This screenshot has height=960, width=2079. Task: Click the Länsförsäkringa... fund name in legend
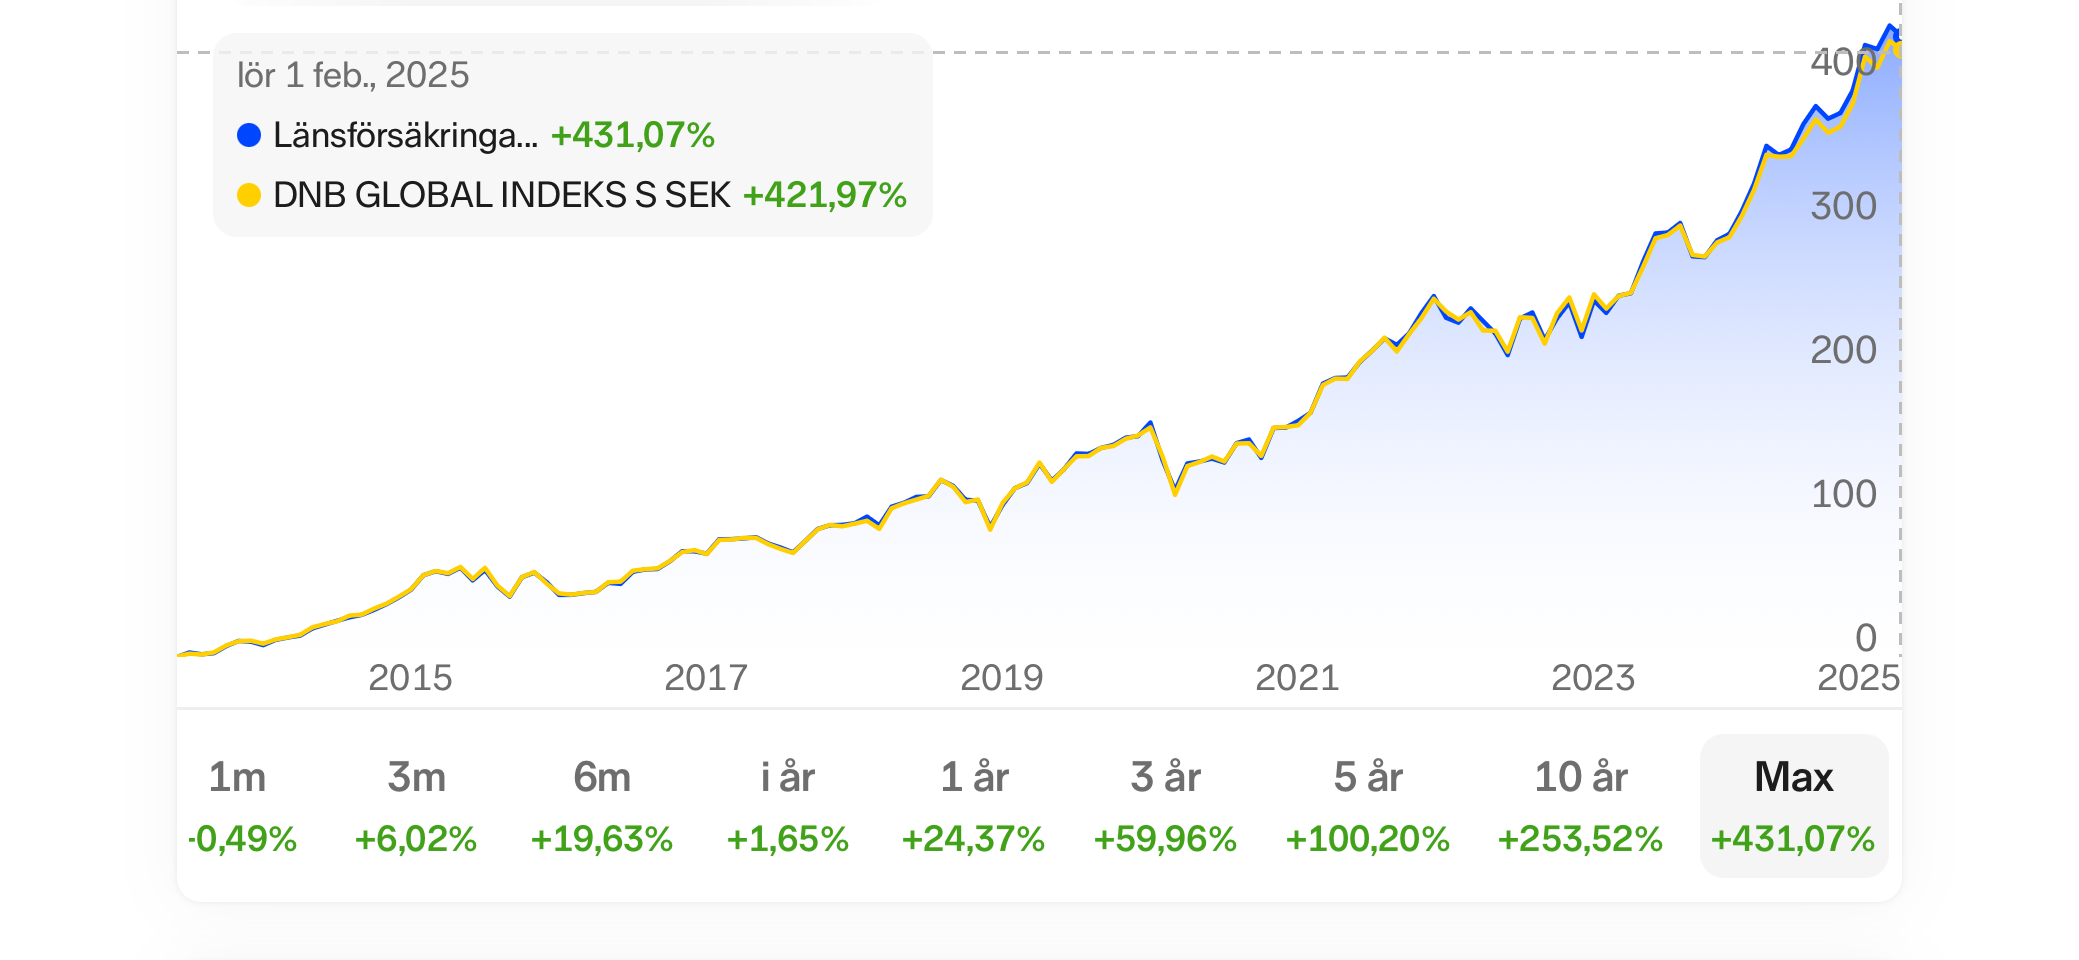tap(405, 135)
